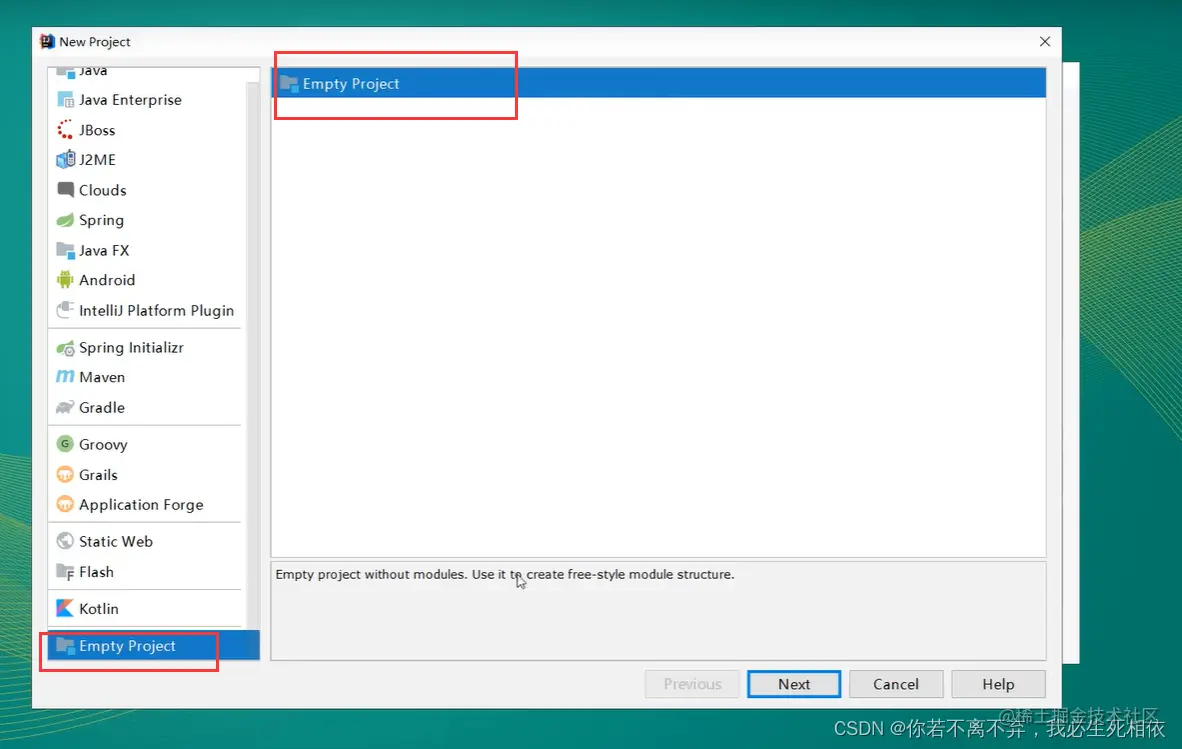The height and width of the screenshot is (749, 1182).
Task: Click the Java FX folder icon
Action: coord(66,250)
